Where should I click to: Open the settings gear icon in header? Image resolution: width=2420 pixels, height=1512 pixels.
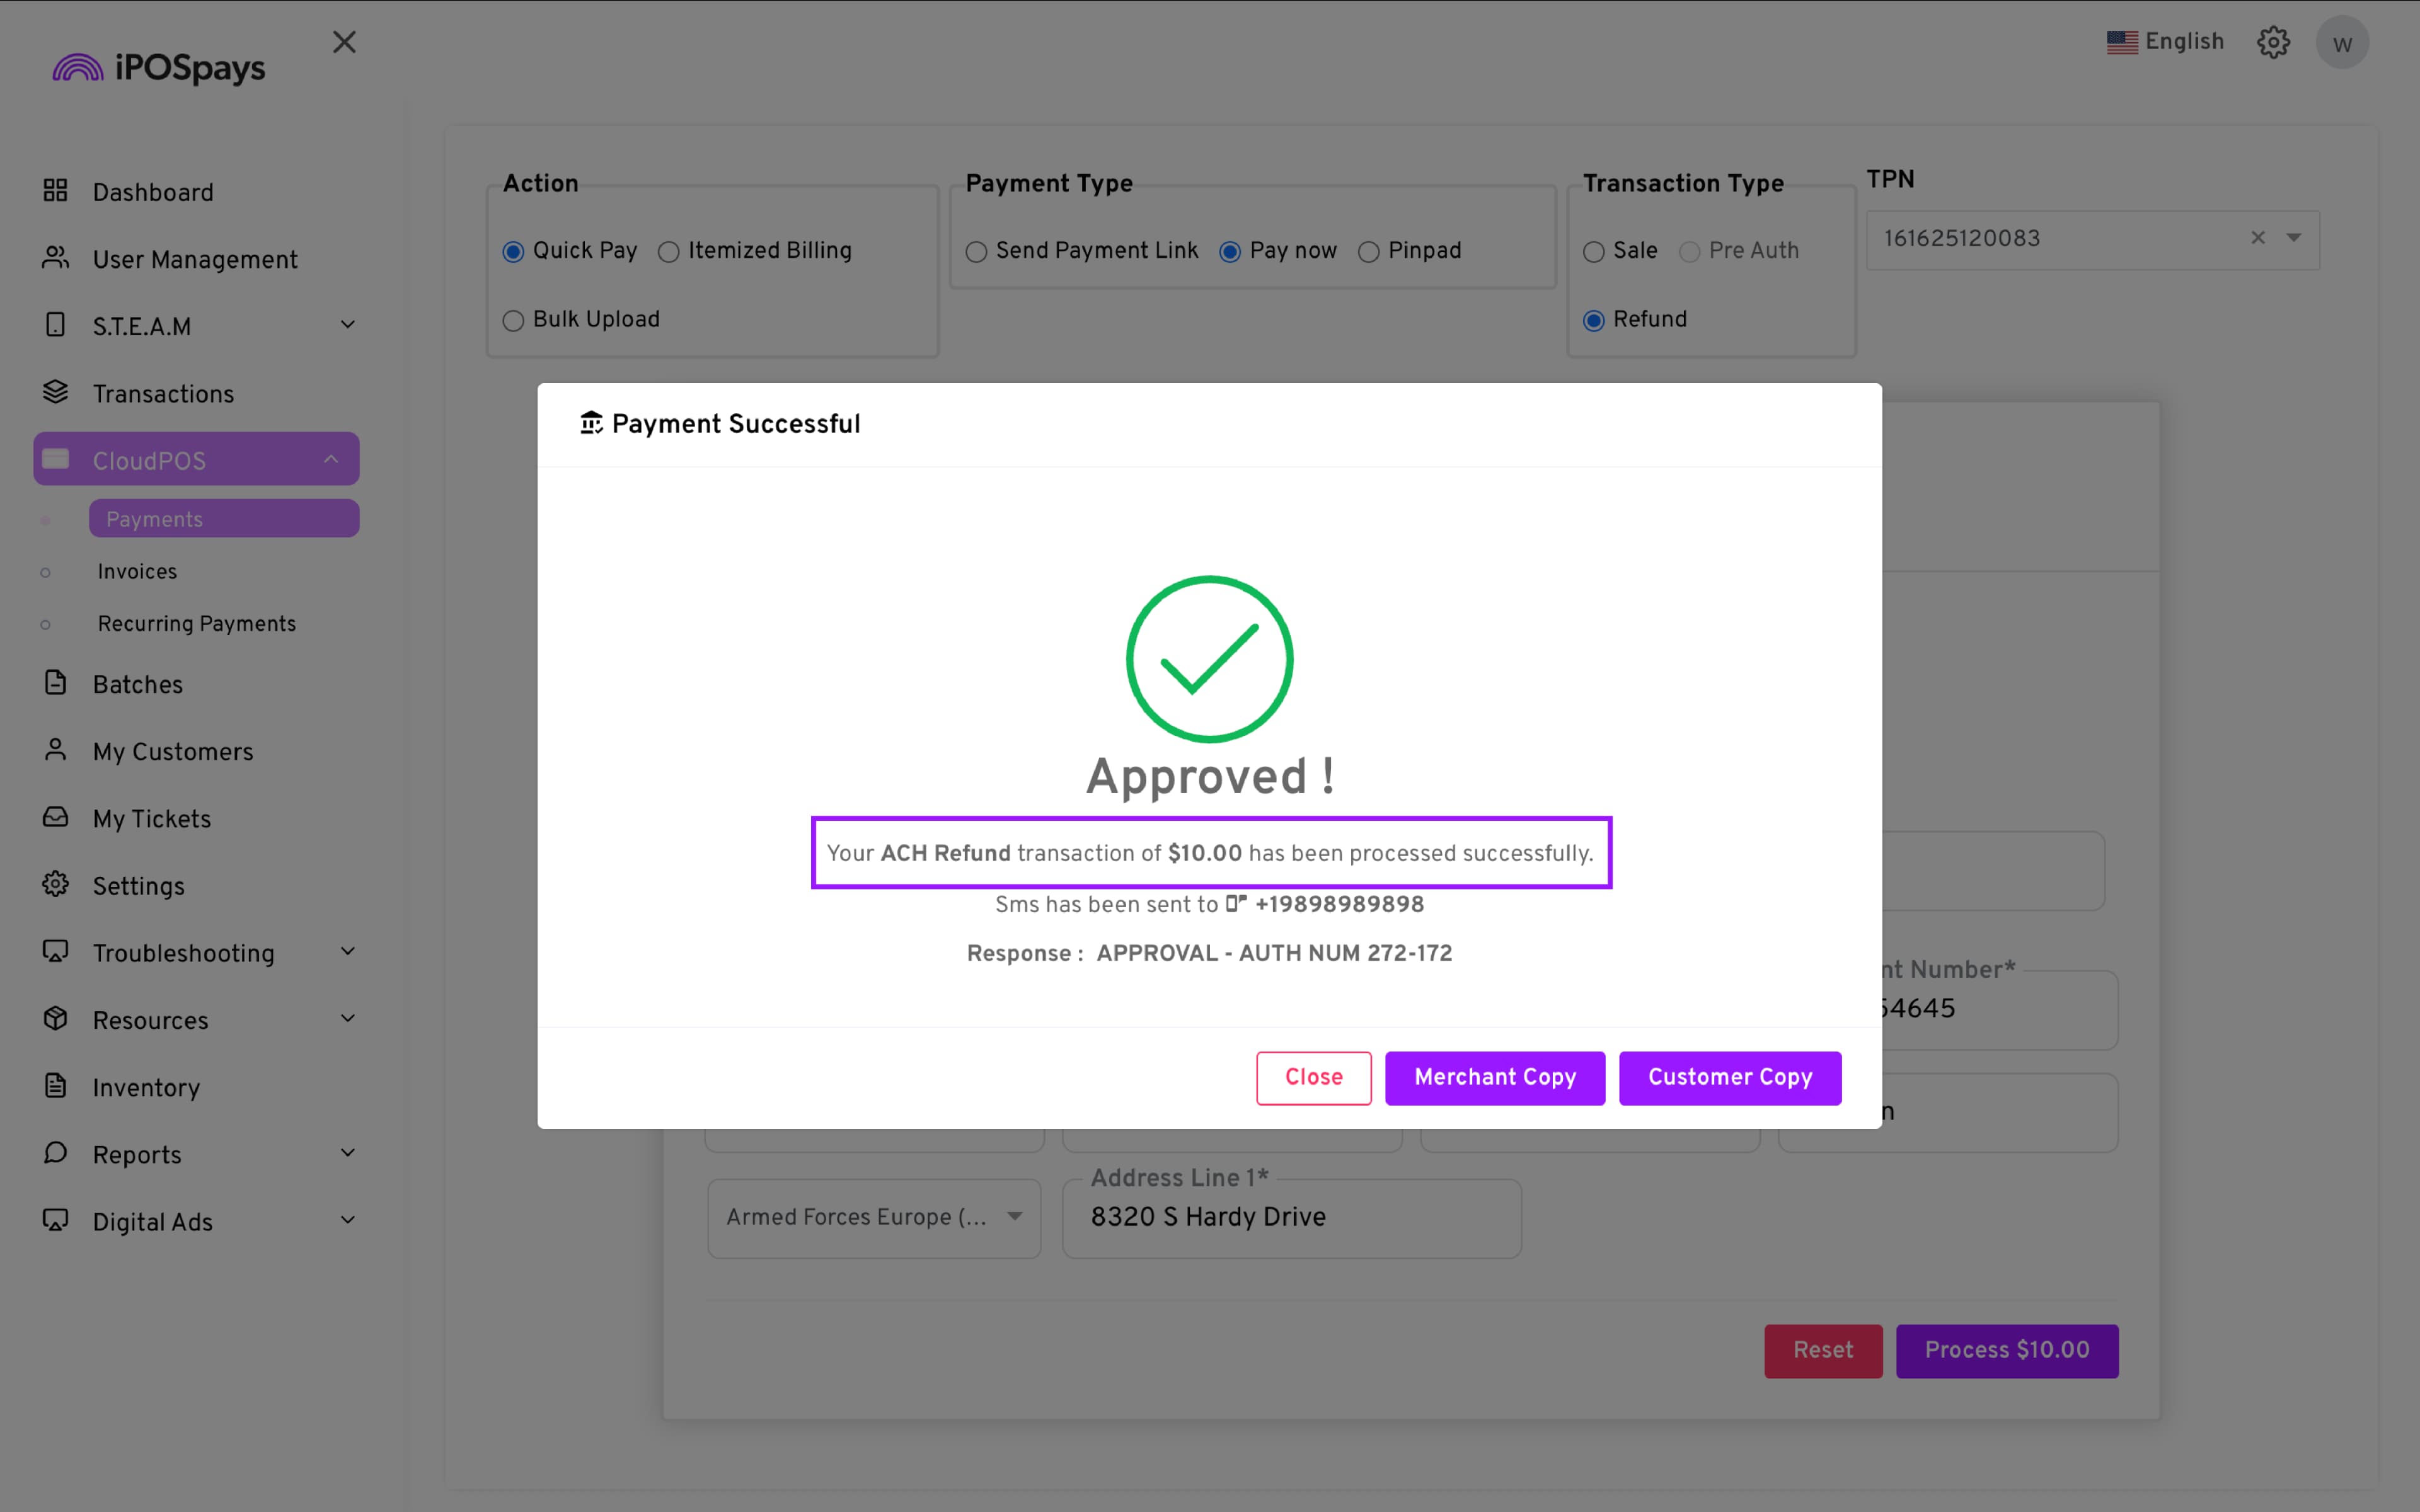point(2273,42)
